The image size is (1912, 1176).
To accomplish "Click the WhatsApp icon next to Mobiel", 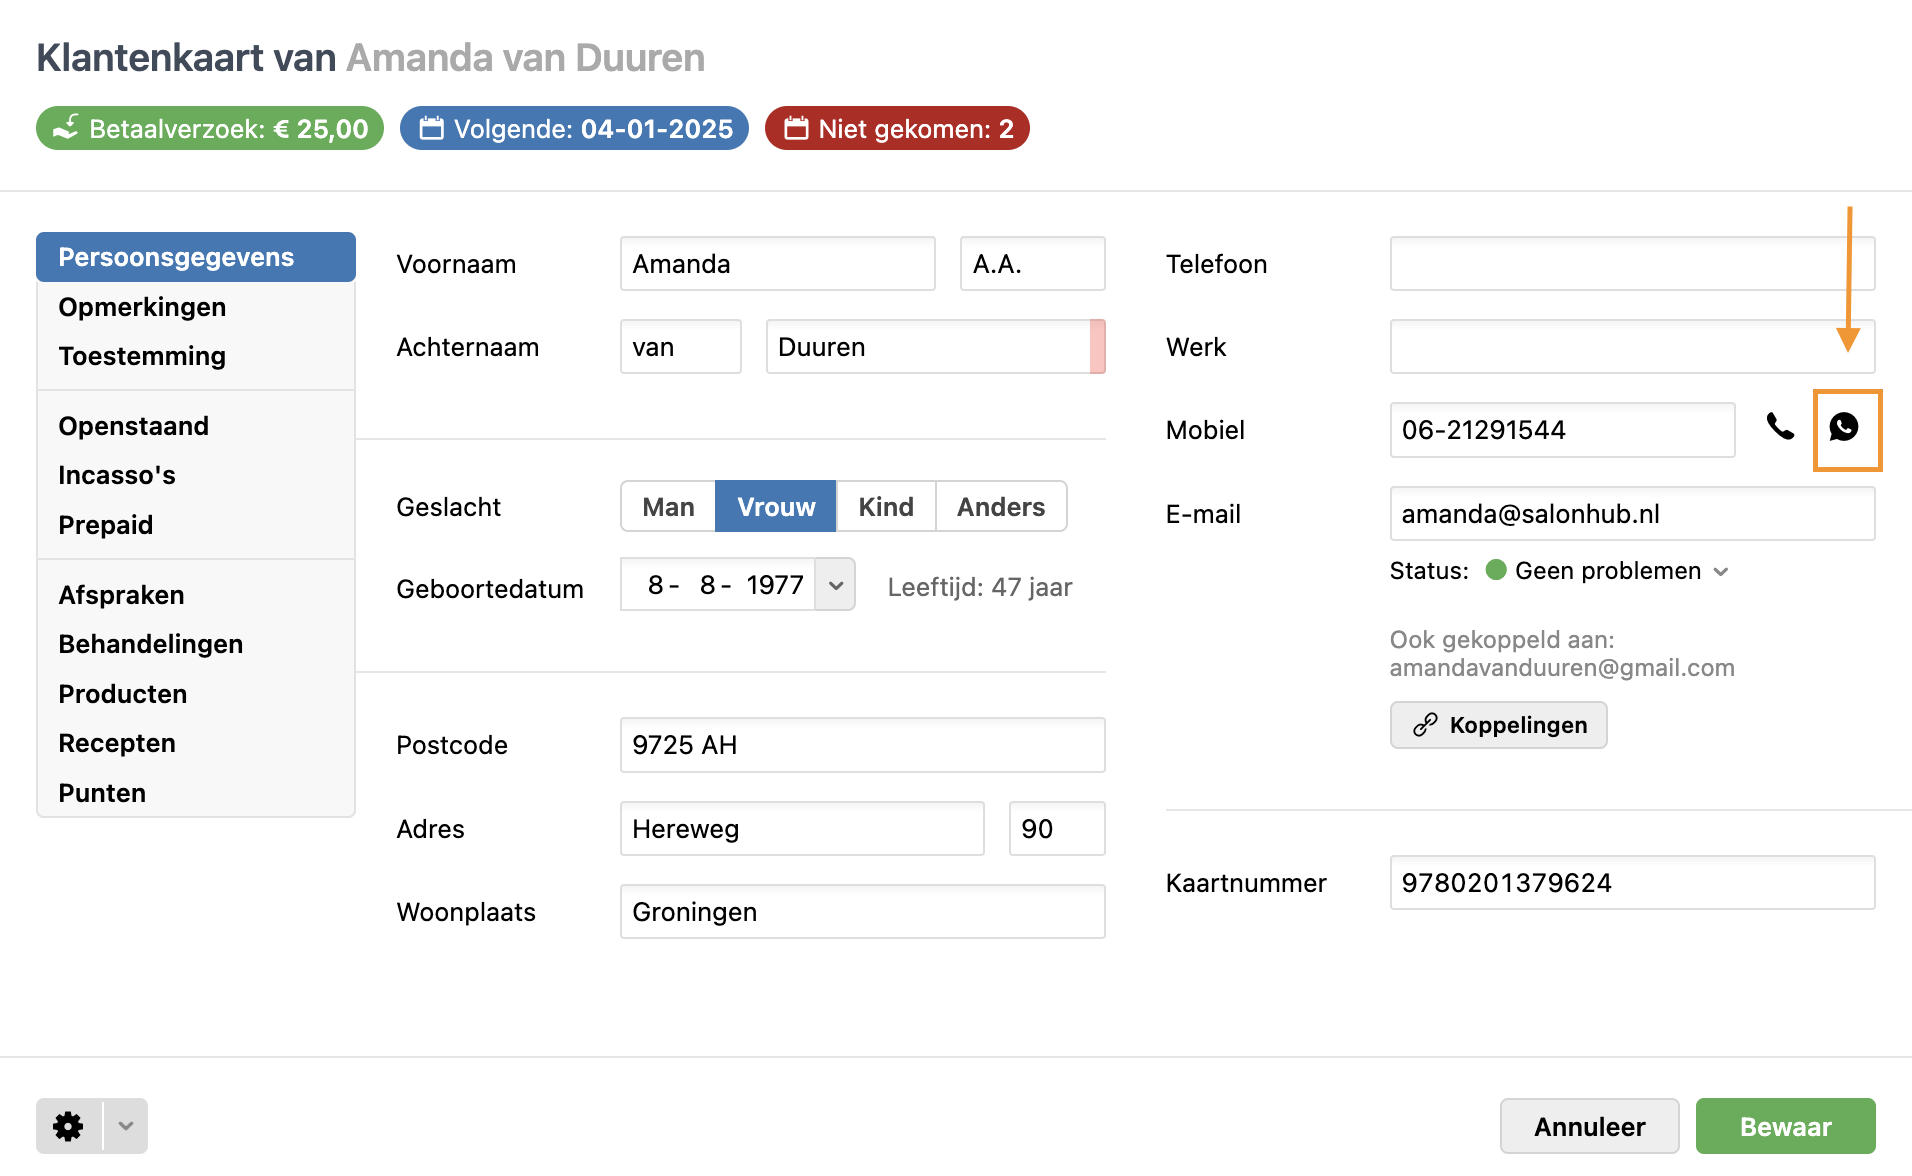I will click(1845, 428).
